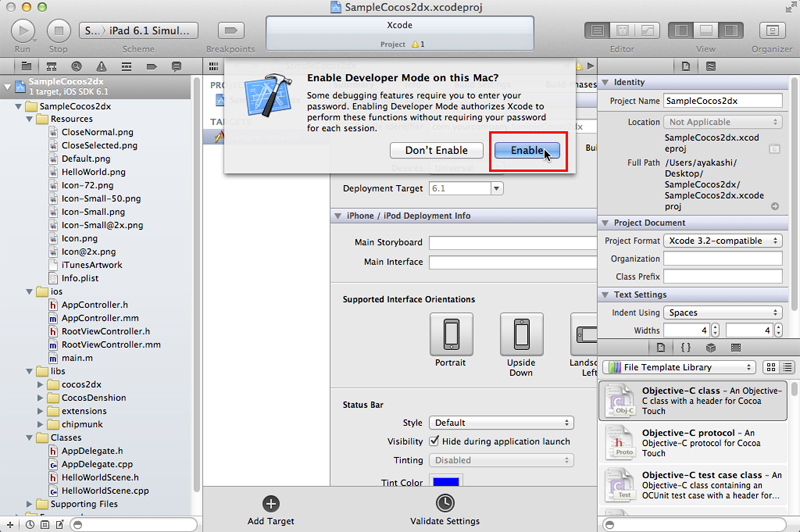This screenshot has height=532, width=800.
Task: Open the Project Format dropdown
Action: pos(723,241)
